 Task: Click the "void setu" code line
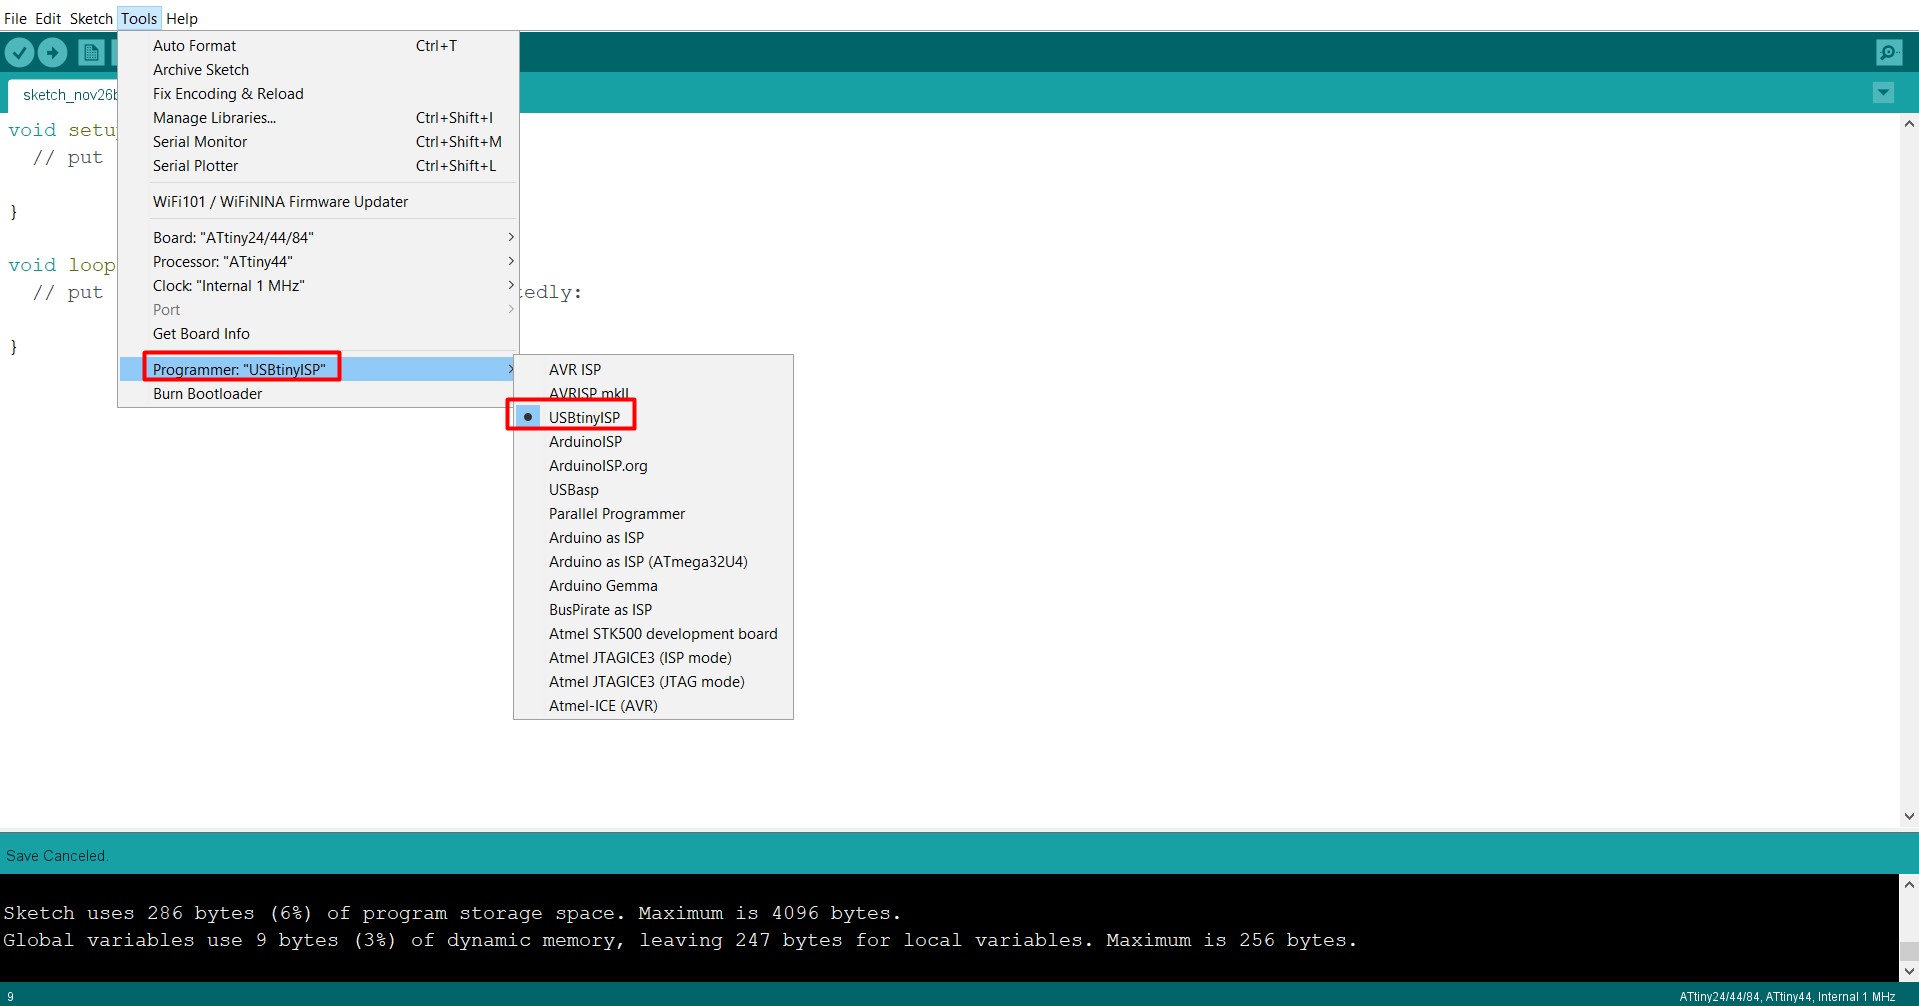(62, 130)
